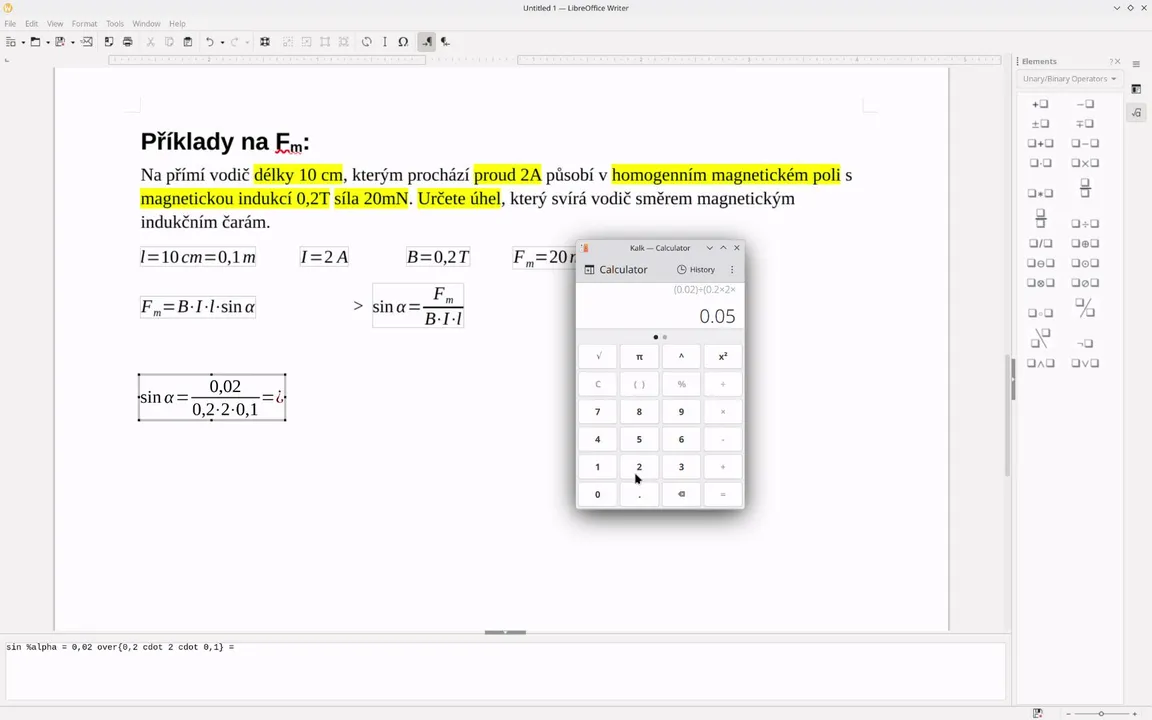Click the zoom-out minus in status bar

1070,713
